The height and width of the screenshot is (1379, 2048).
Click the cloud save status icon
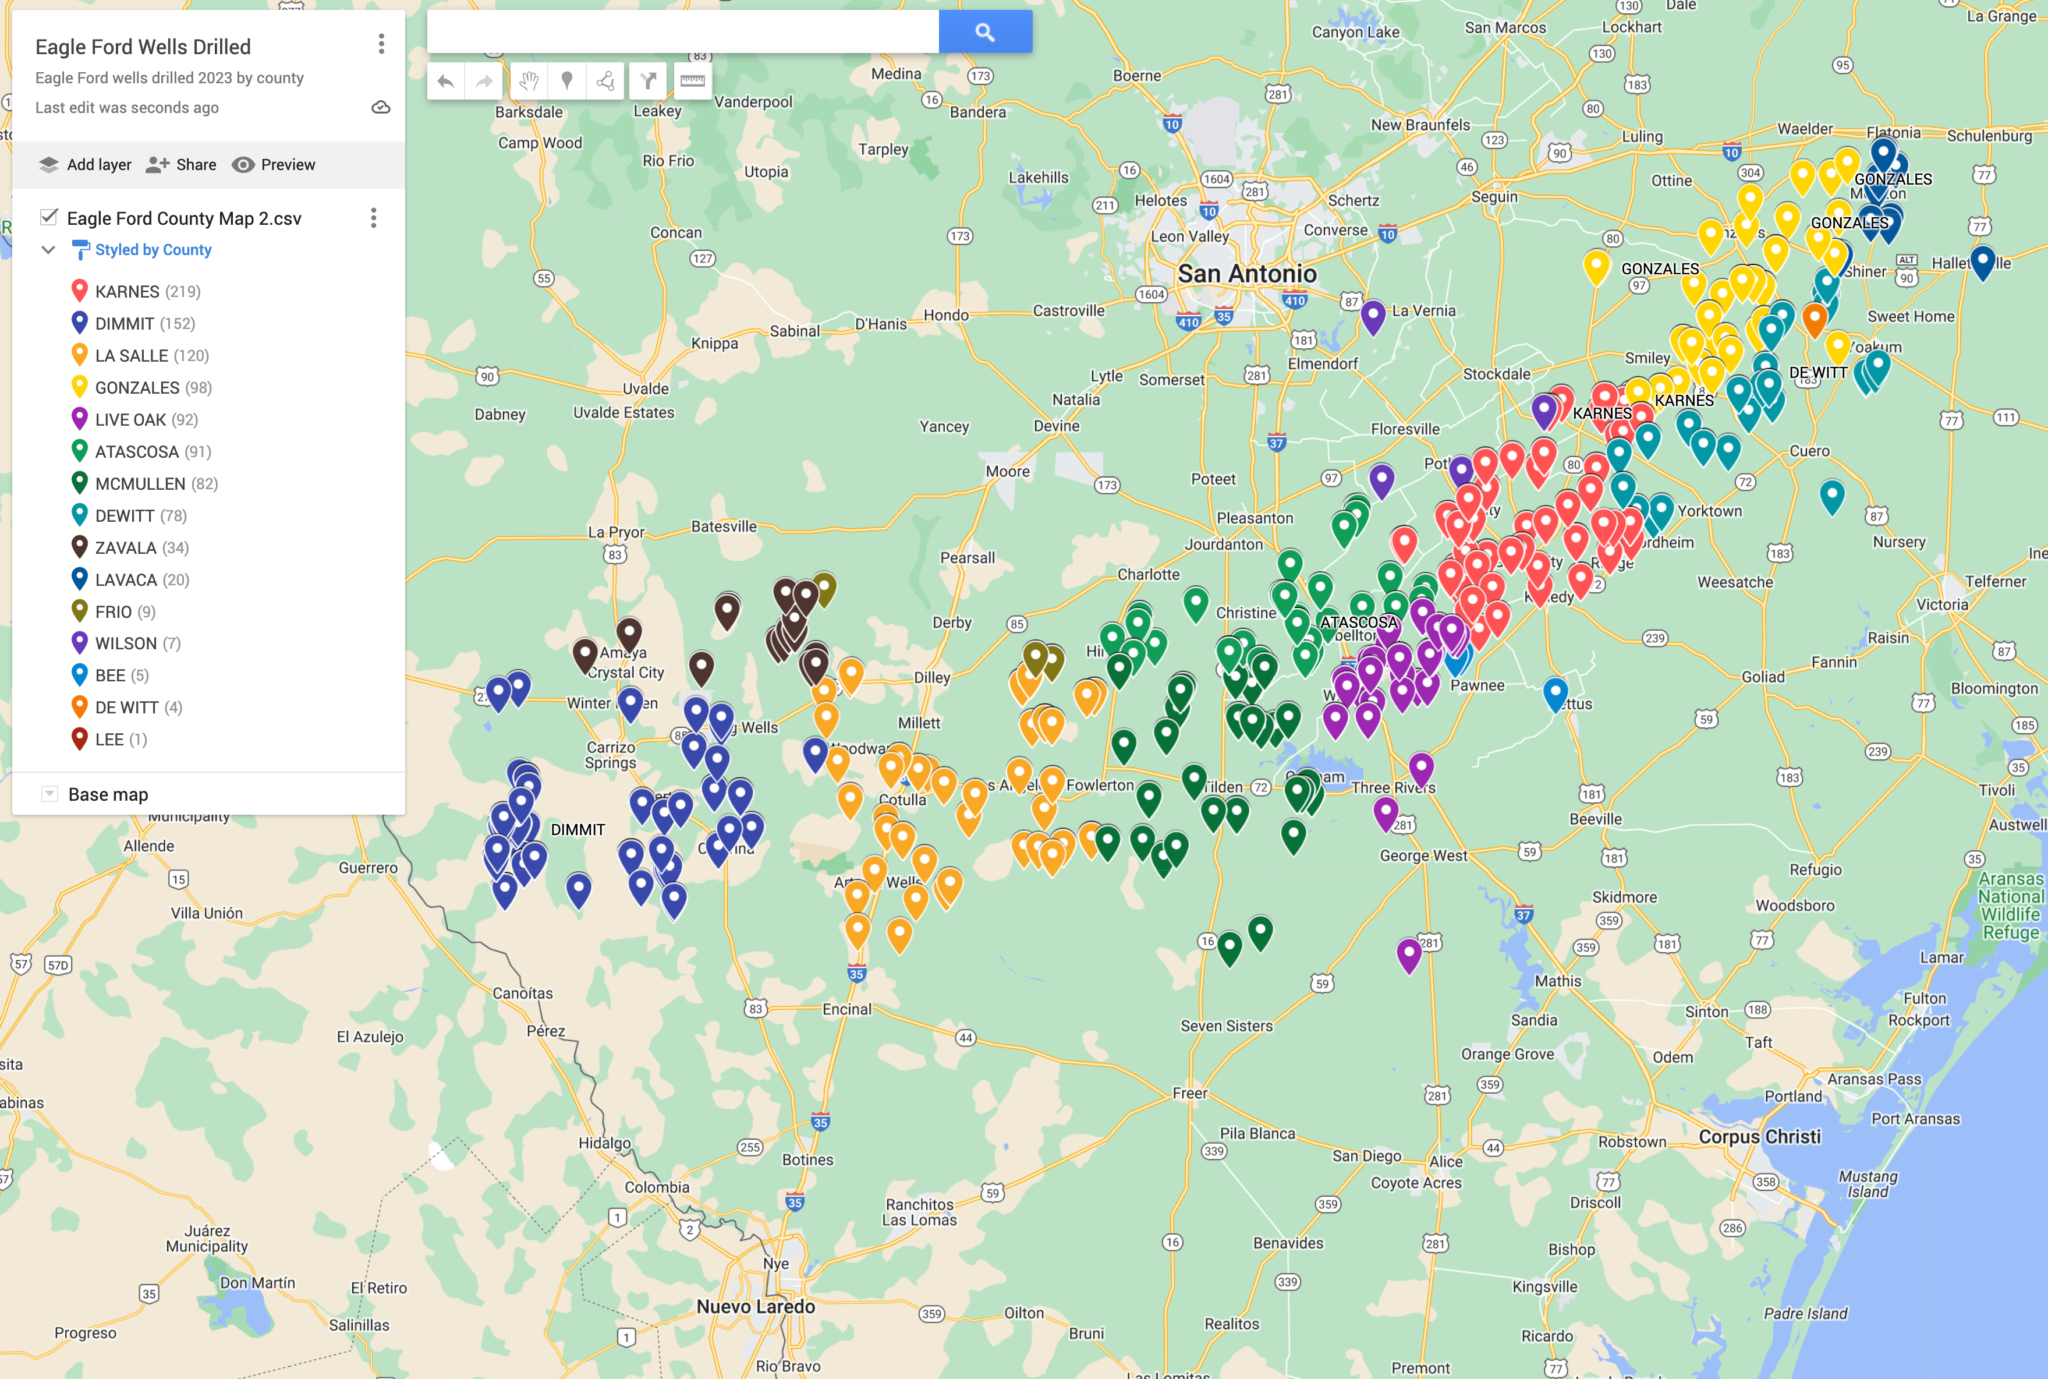click(381, 107)
